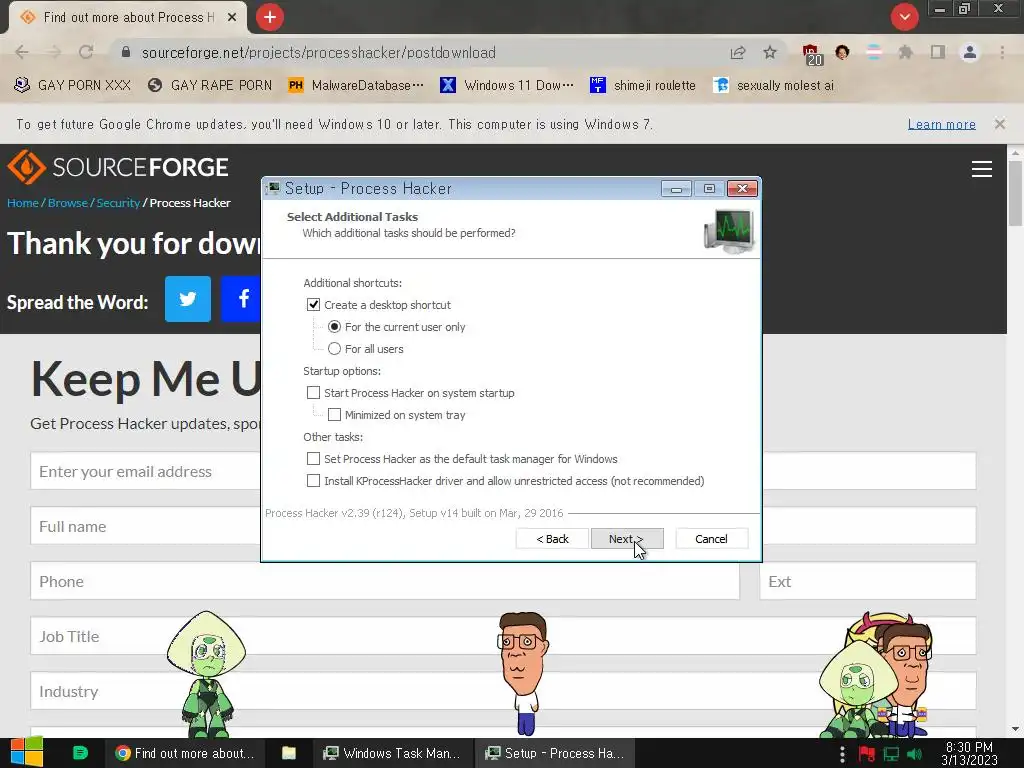This screenshot has height=768, width=1024.
Task: Click the browser Forward arrow icon
Action: 54,52
